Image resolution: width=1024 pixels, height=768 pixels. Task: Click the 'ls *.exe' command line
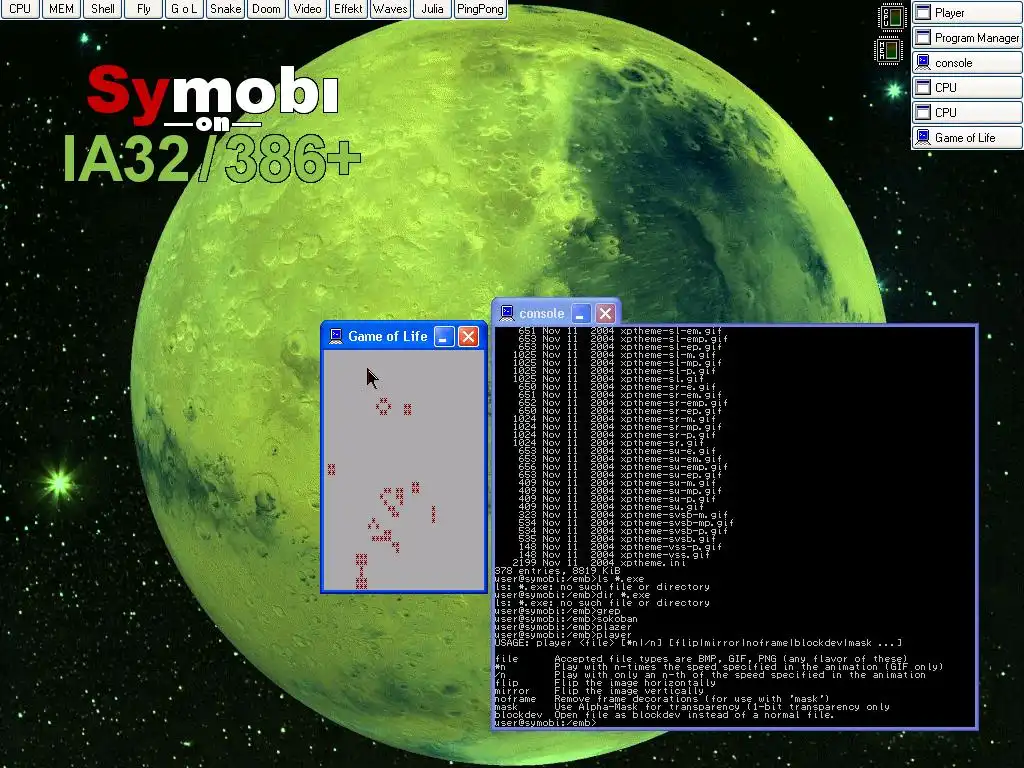(x=569, y=579)
